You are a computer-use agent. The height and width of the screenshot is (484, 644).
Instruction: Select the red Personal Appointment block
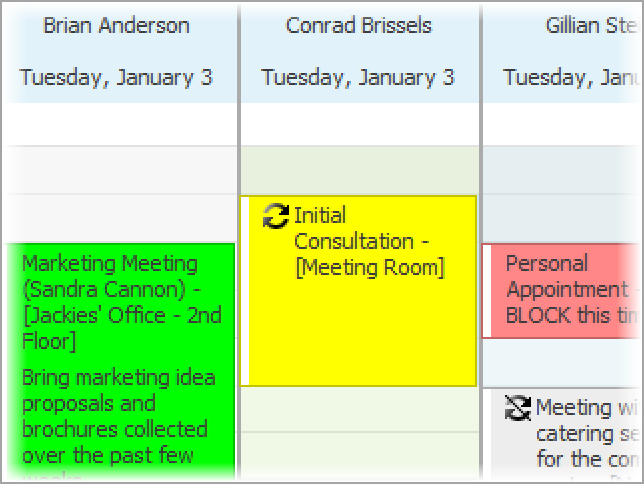tap(562, 291)
